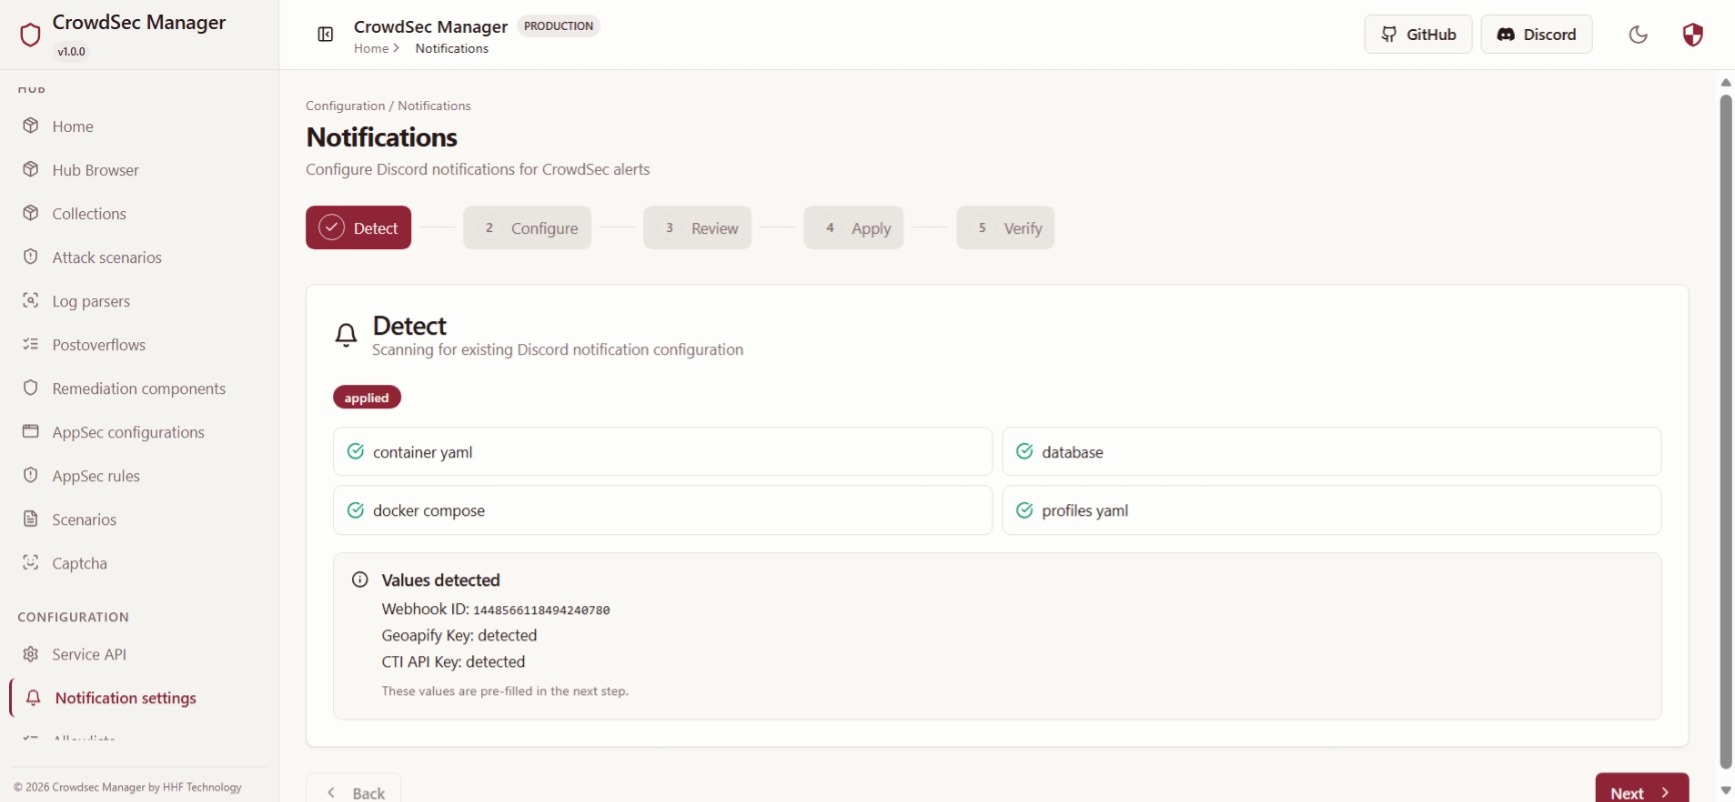This screenshot has width=1735, height=802.
Task: Open Attack scenarios in the sidebar
Action: pos(107,257)
